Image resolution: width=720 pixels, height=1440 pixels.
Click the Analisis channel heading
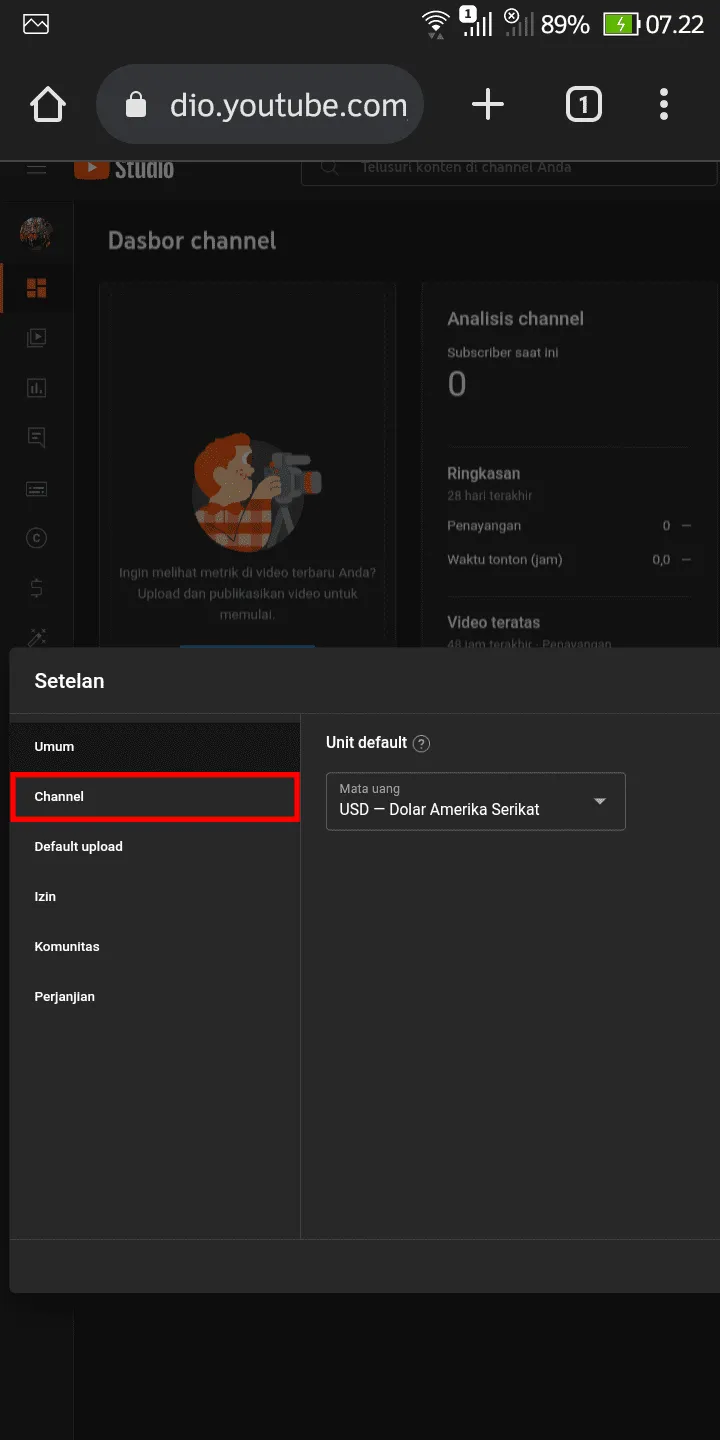[x=516, y=319]
